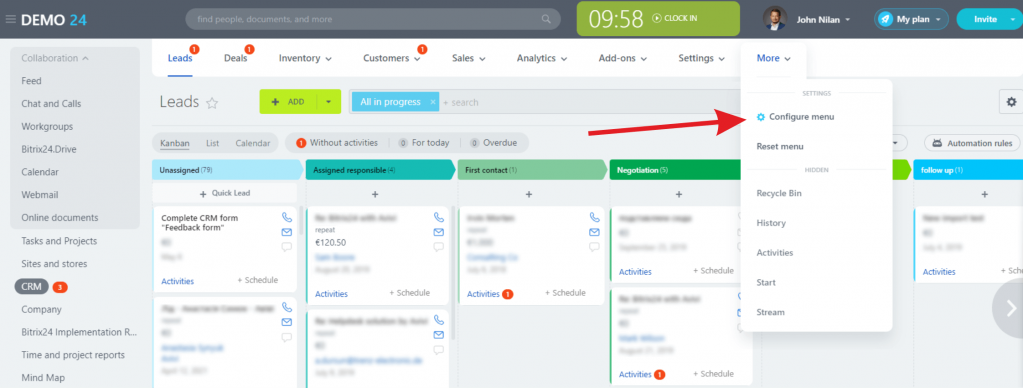The width and height of the screenshot is (1023, 388).
Task: Add lead in follow up column plus
Action: coord(985,194)
